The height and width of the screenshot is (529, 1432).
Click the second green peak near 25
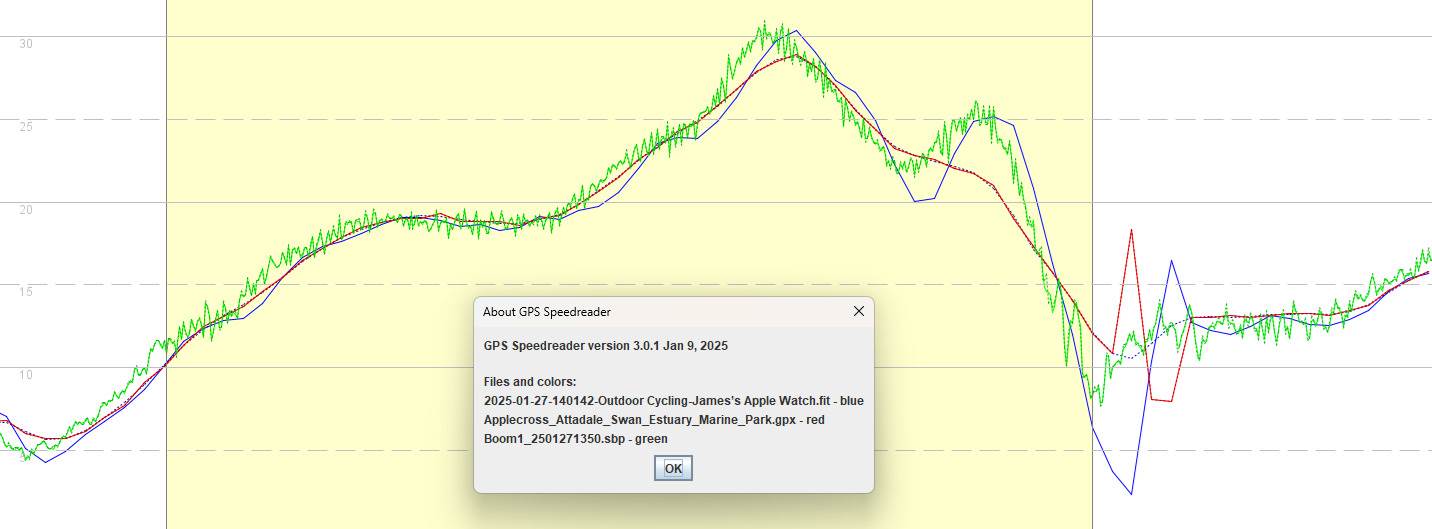coord(976,103)
